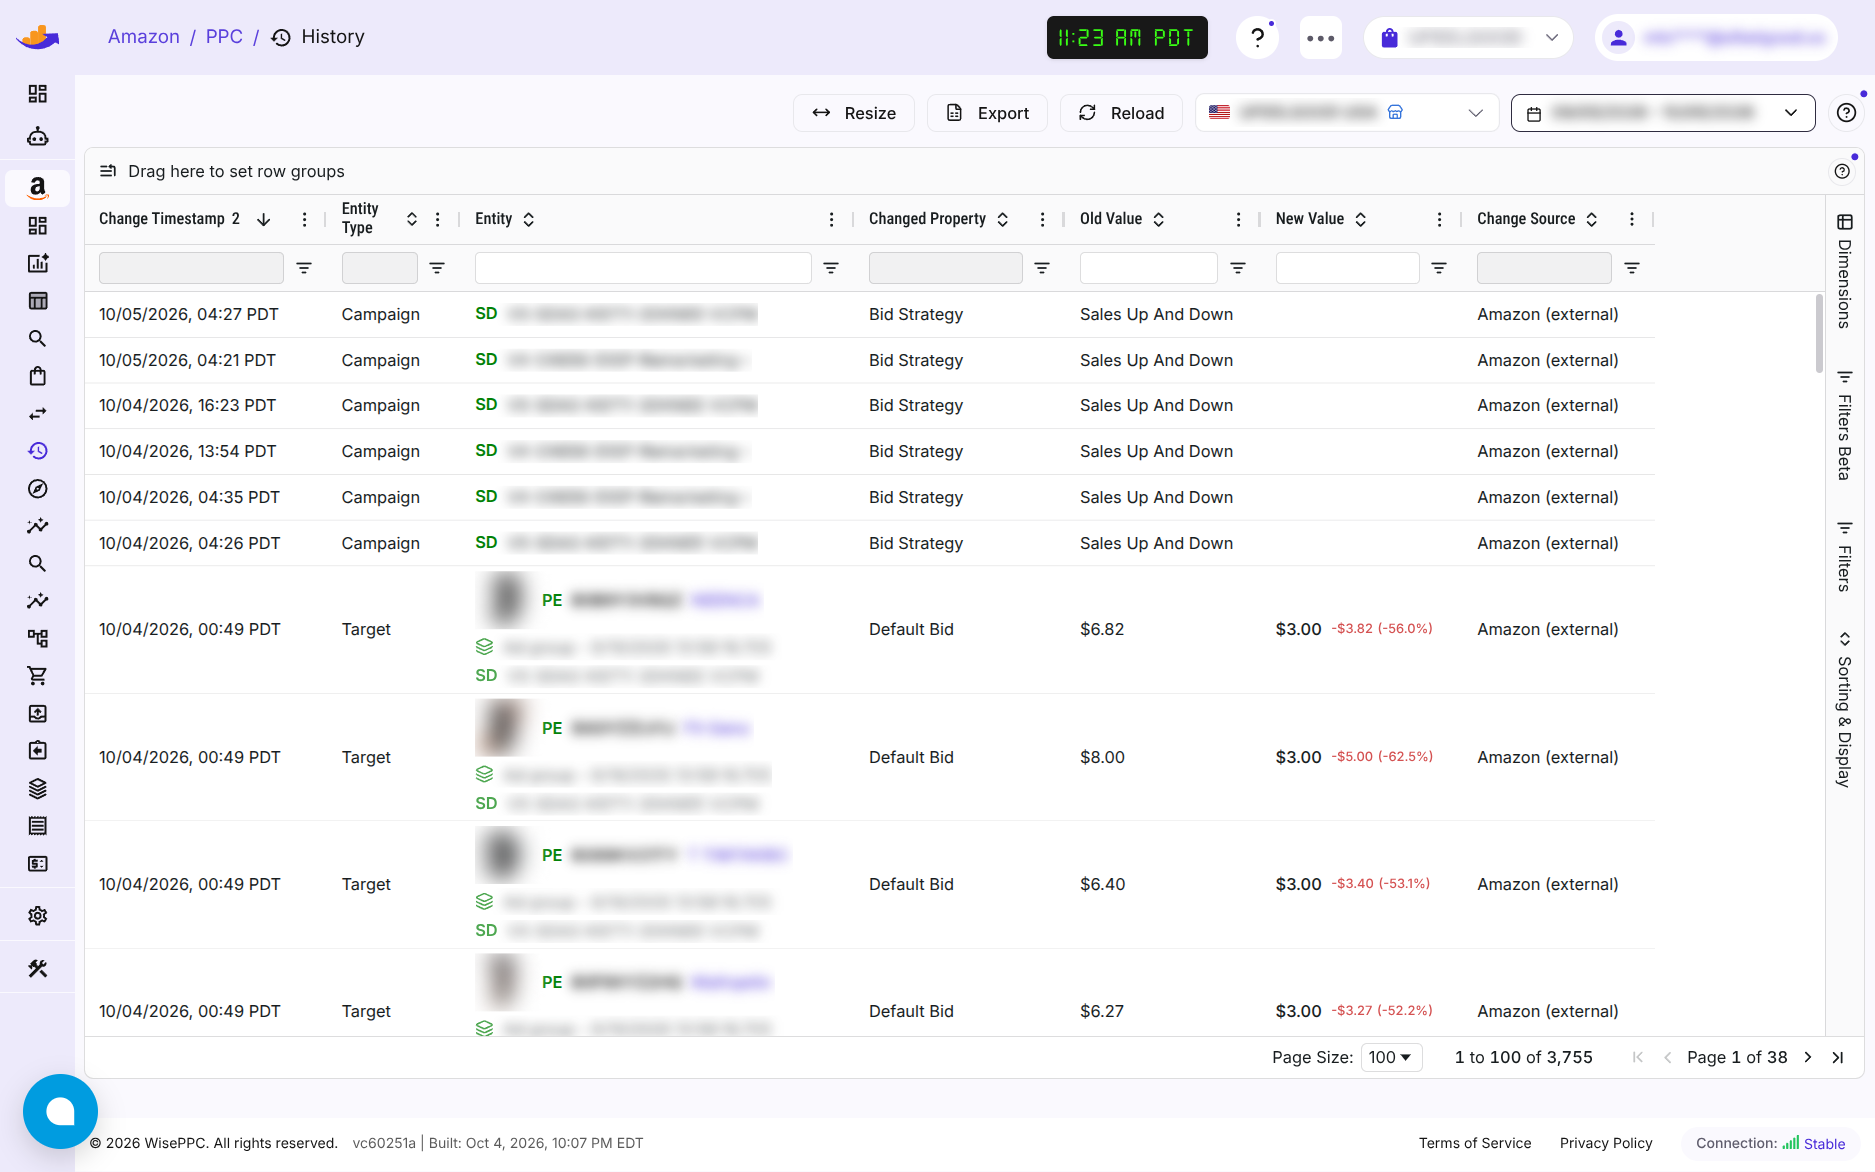Open the store selector dropdown in header
Screen dimensions: 1875x1172
pos(1468,38)
